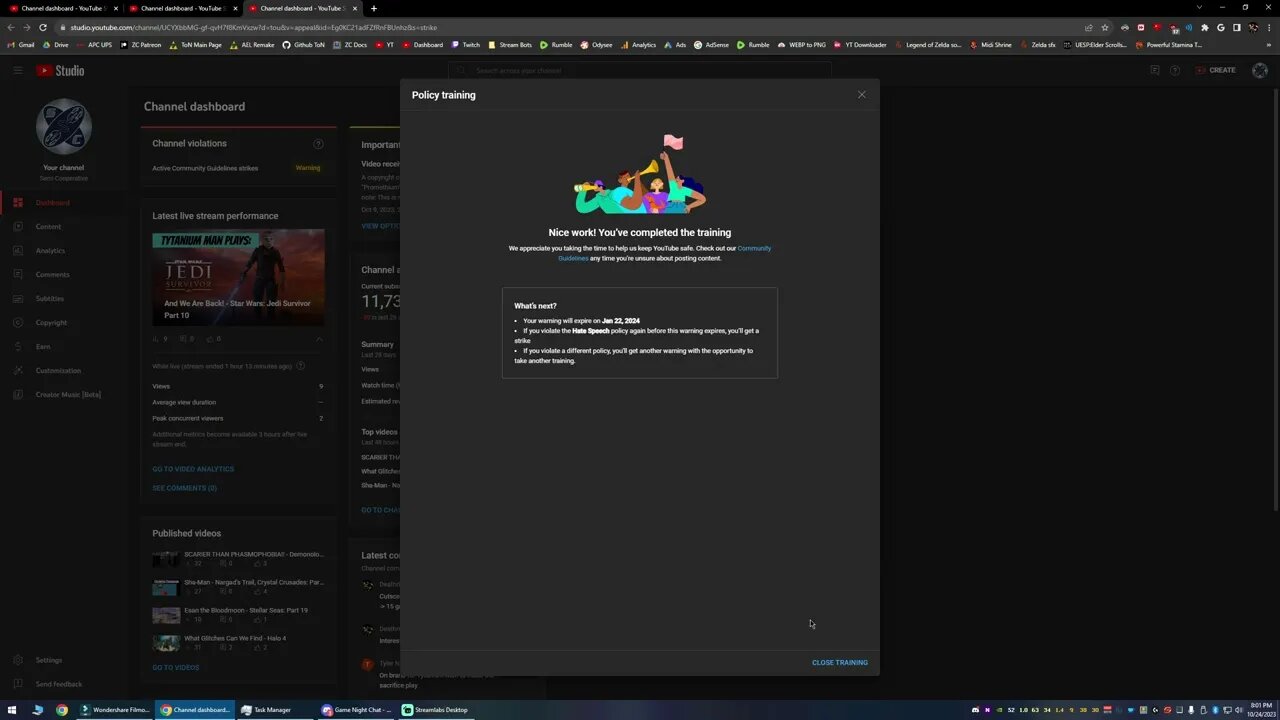
Task: Click the CLOSE TRAINING button
Action: (x=840, y=663)
